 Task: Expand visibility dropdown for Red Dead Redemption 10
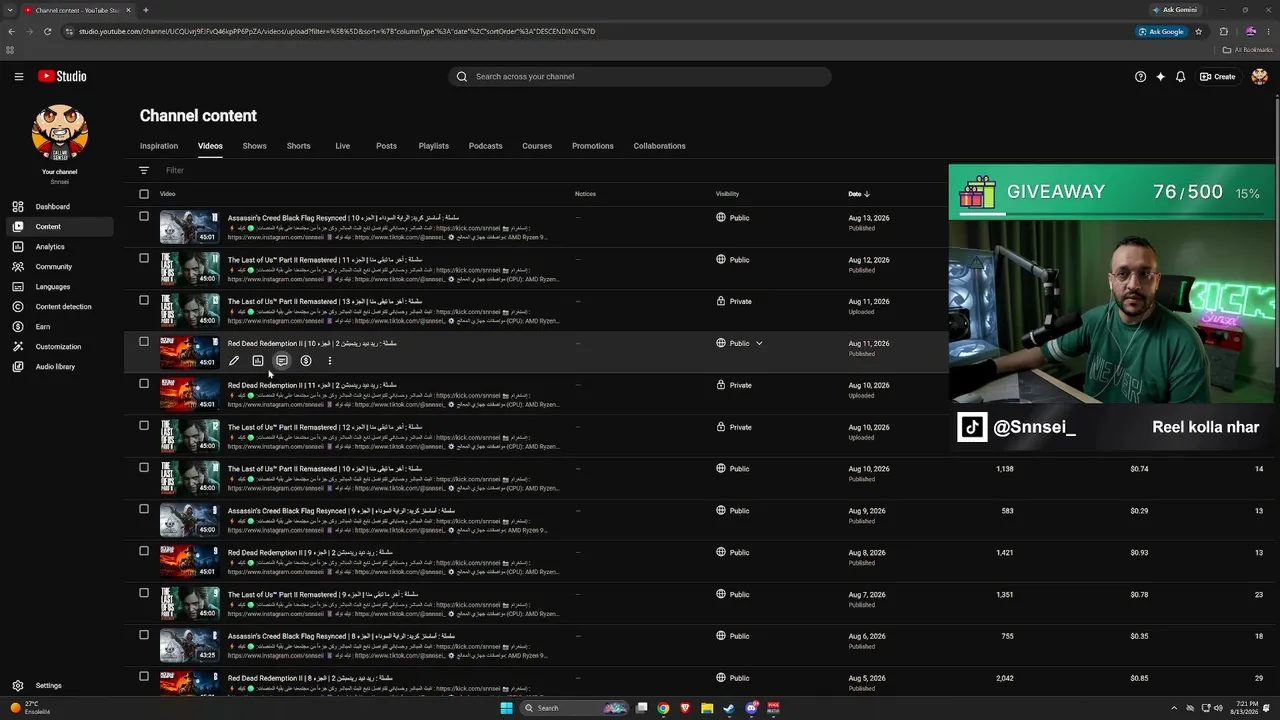point(759,344)
